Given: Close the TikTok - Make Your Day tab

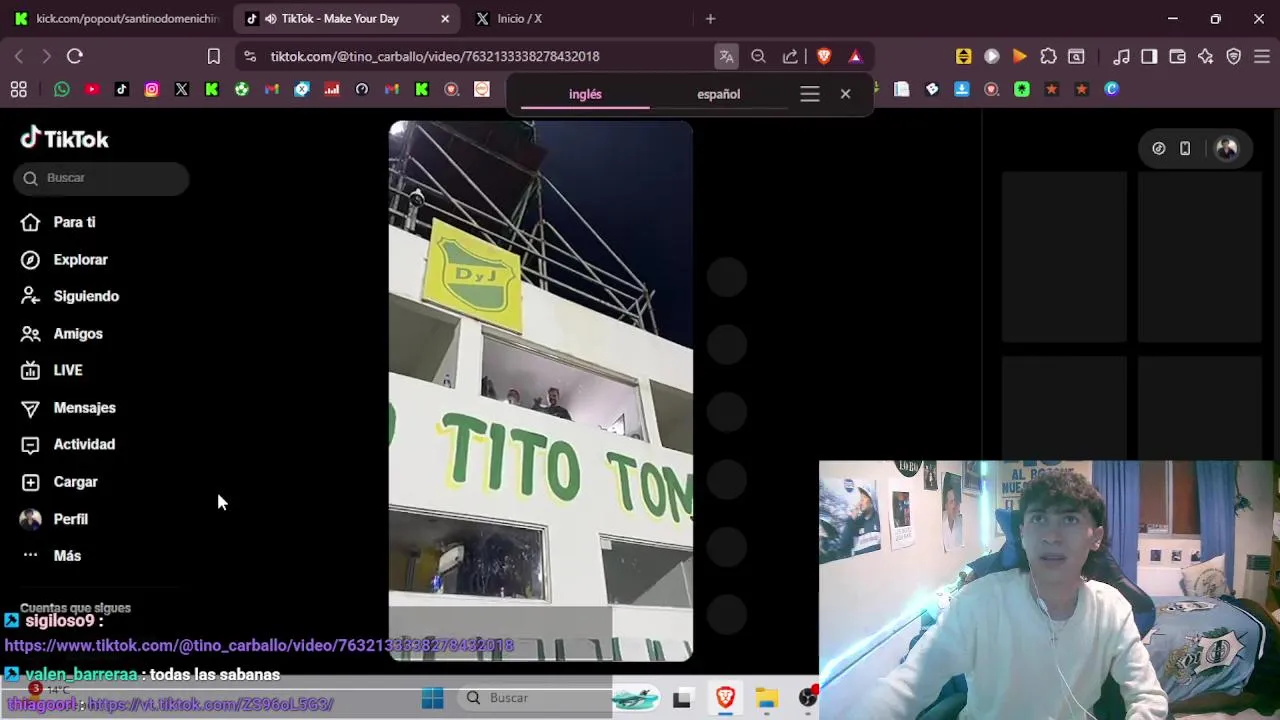Looking at the screenshot, I should (x=445, y=18).
